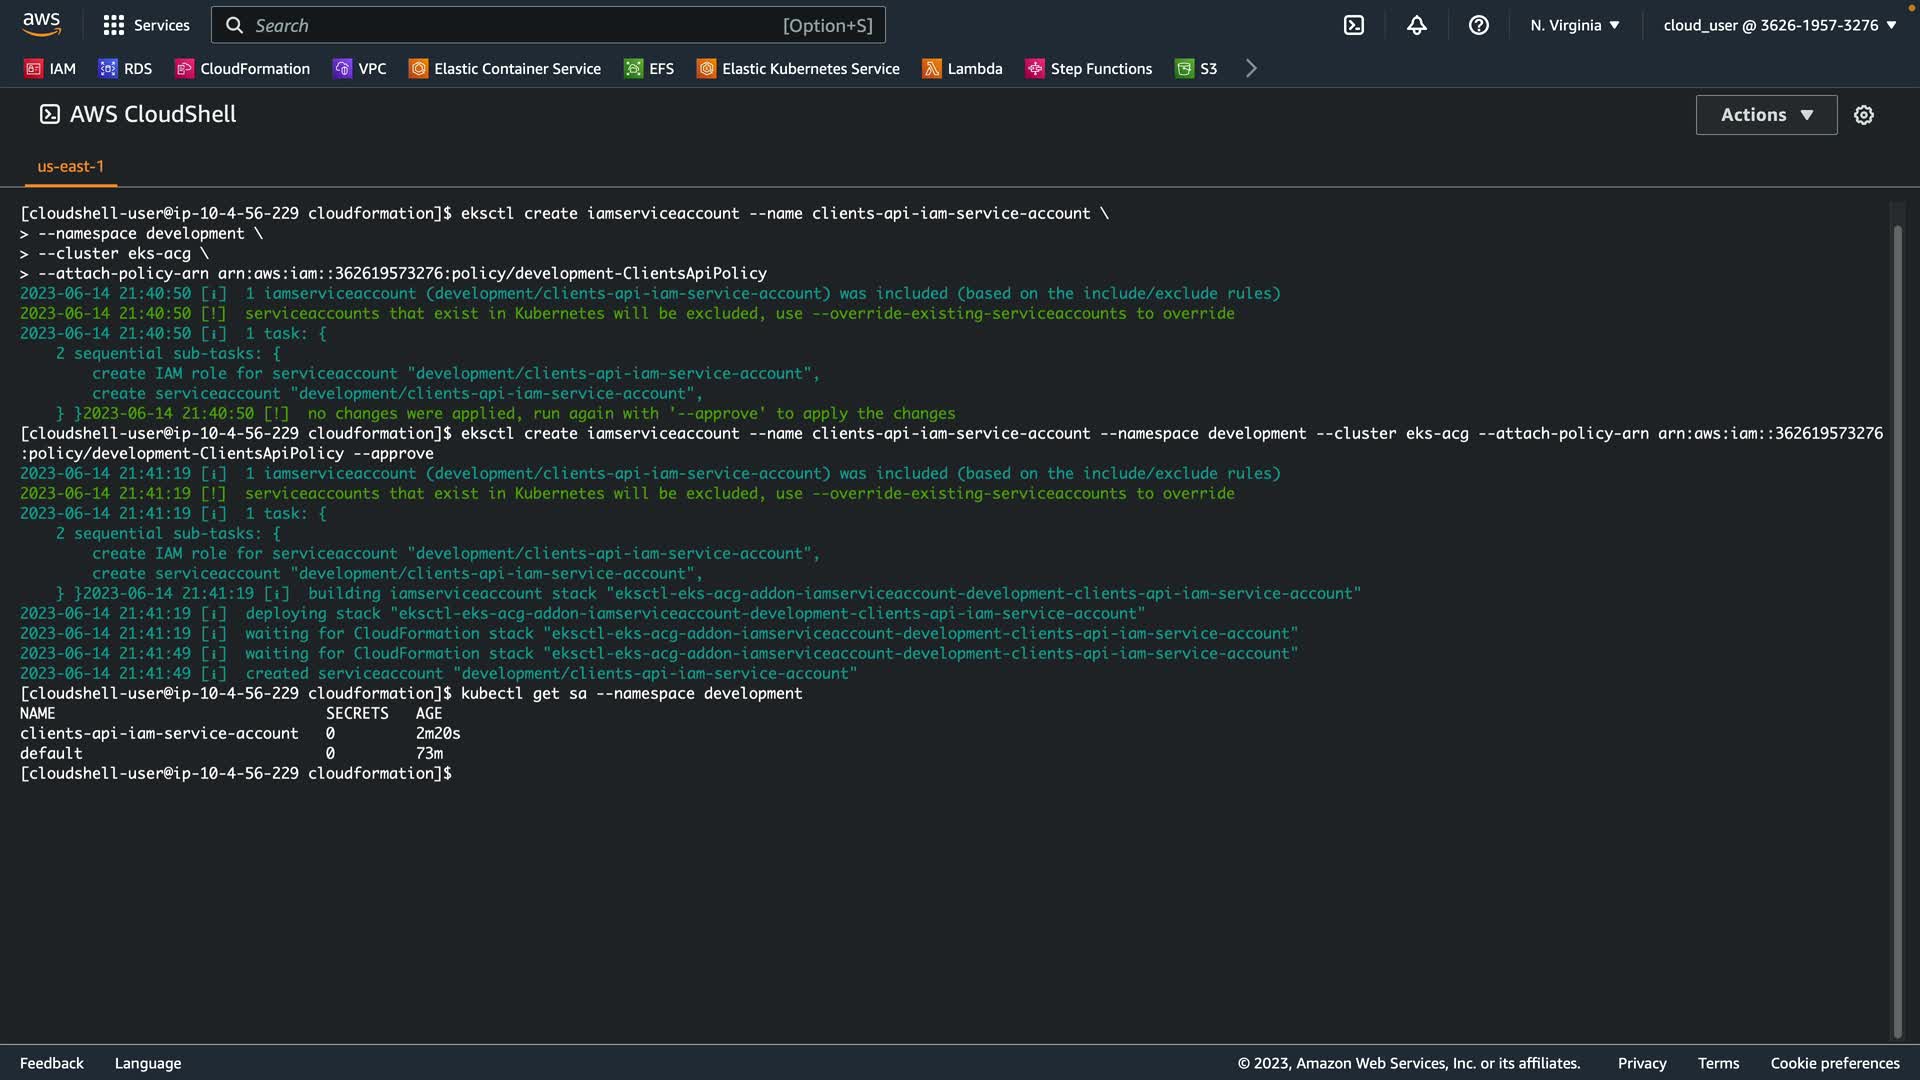1920x1080 pixels.
Task: Open S3 service shortcut
Action: click(x=1197, y=68)
